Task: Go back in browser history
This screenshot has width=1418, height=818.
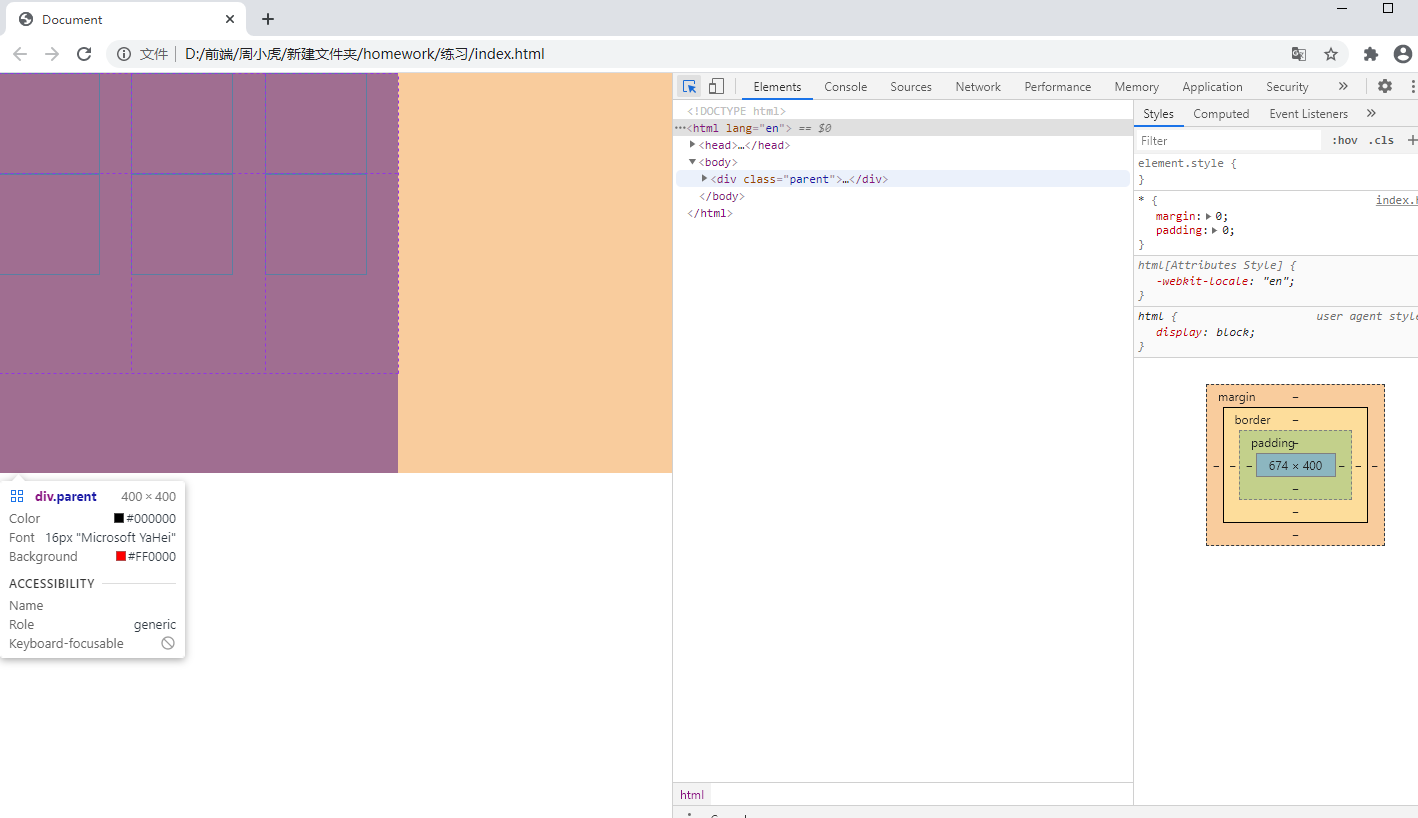Action: 20,54
